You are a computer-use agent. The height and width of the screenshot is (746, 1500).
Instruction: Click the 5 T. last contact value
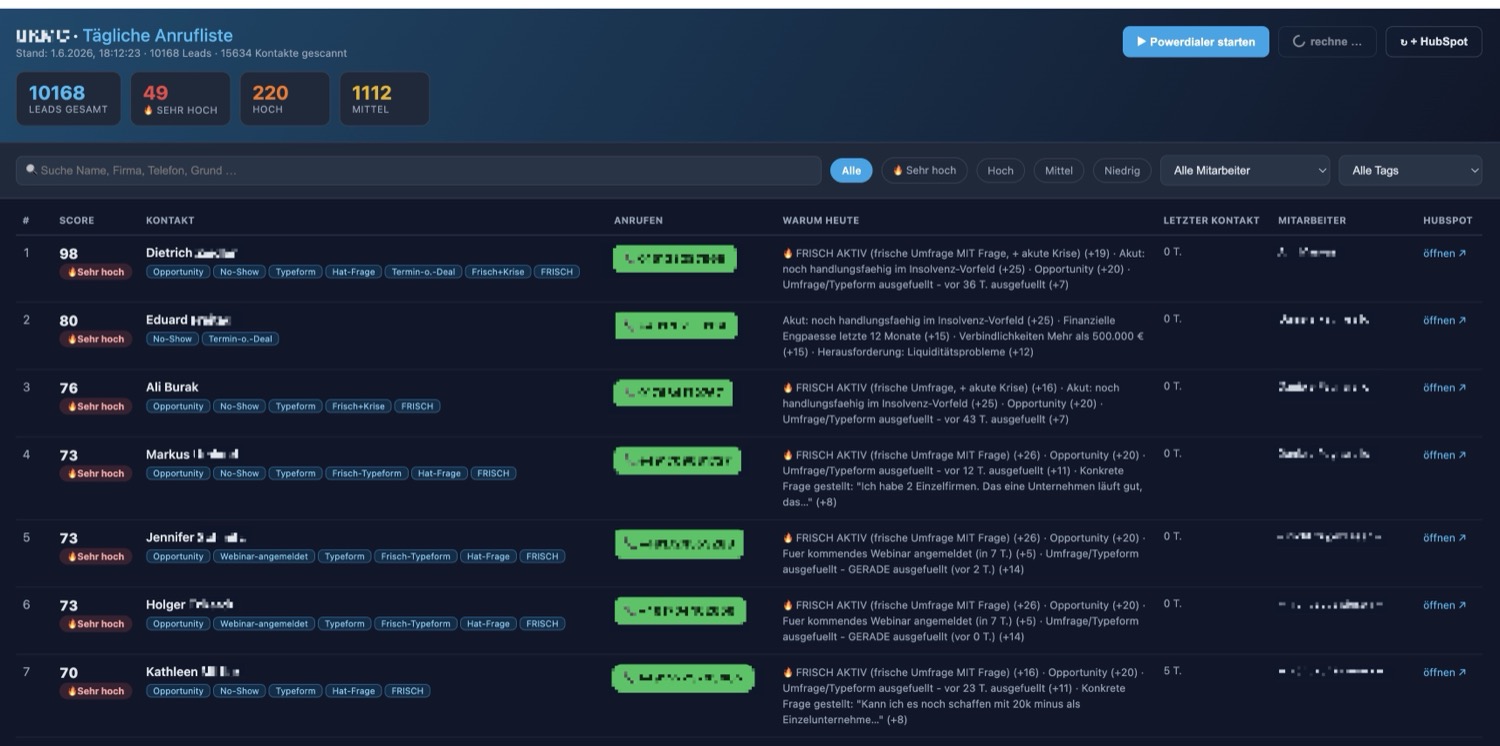point(1172,671)
